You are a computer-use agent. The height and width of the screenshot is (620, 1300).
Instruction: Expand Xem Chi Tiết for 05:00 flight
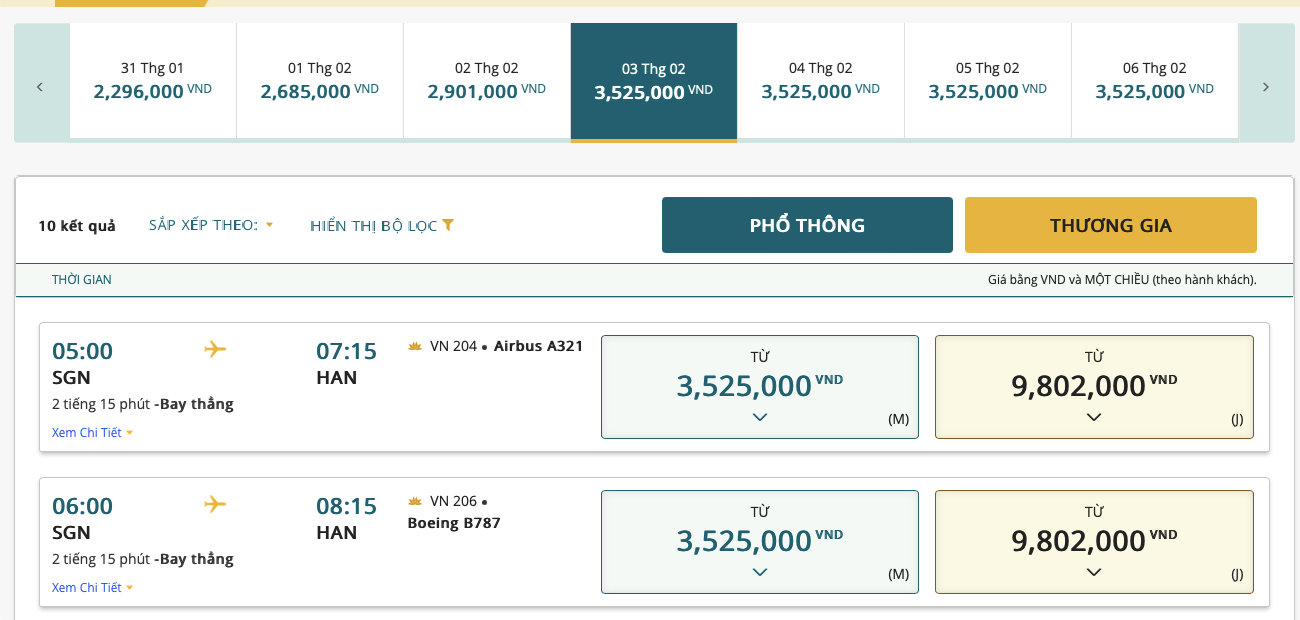point(92,433)
